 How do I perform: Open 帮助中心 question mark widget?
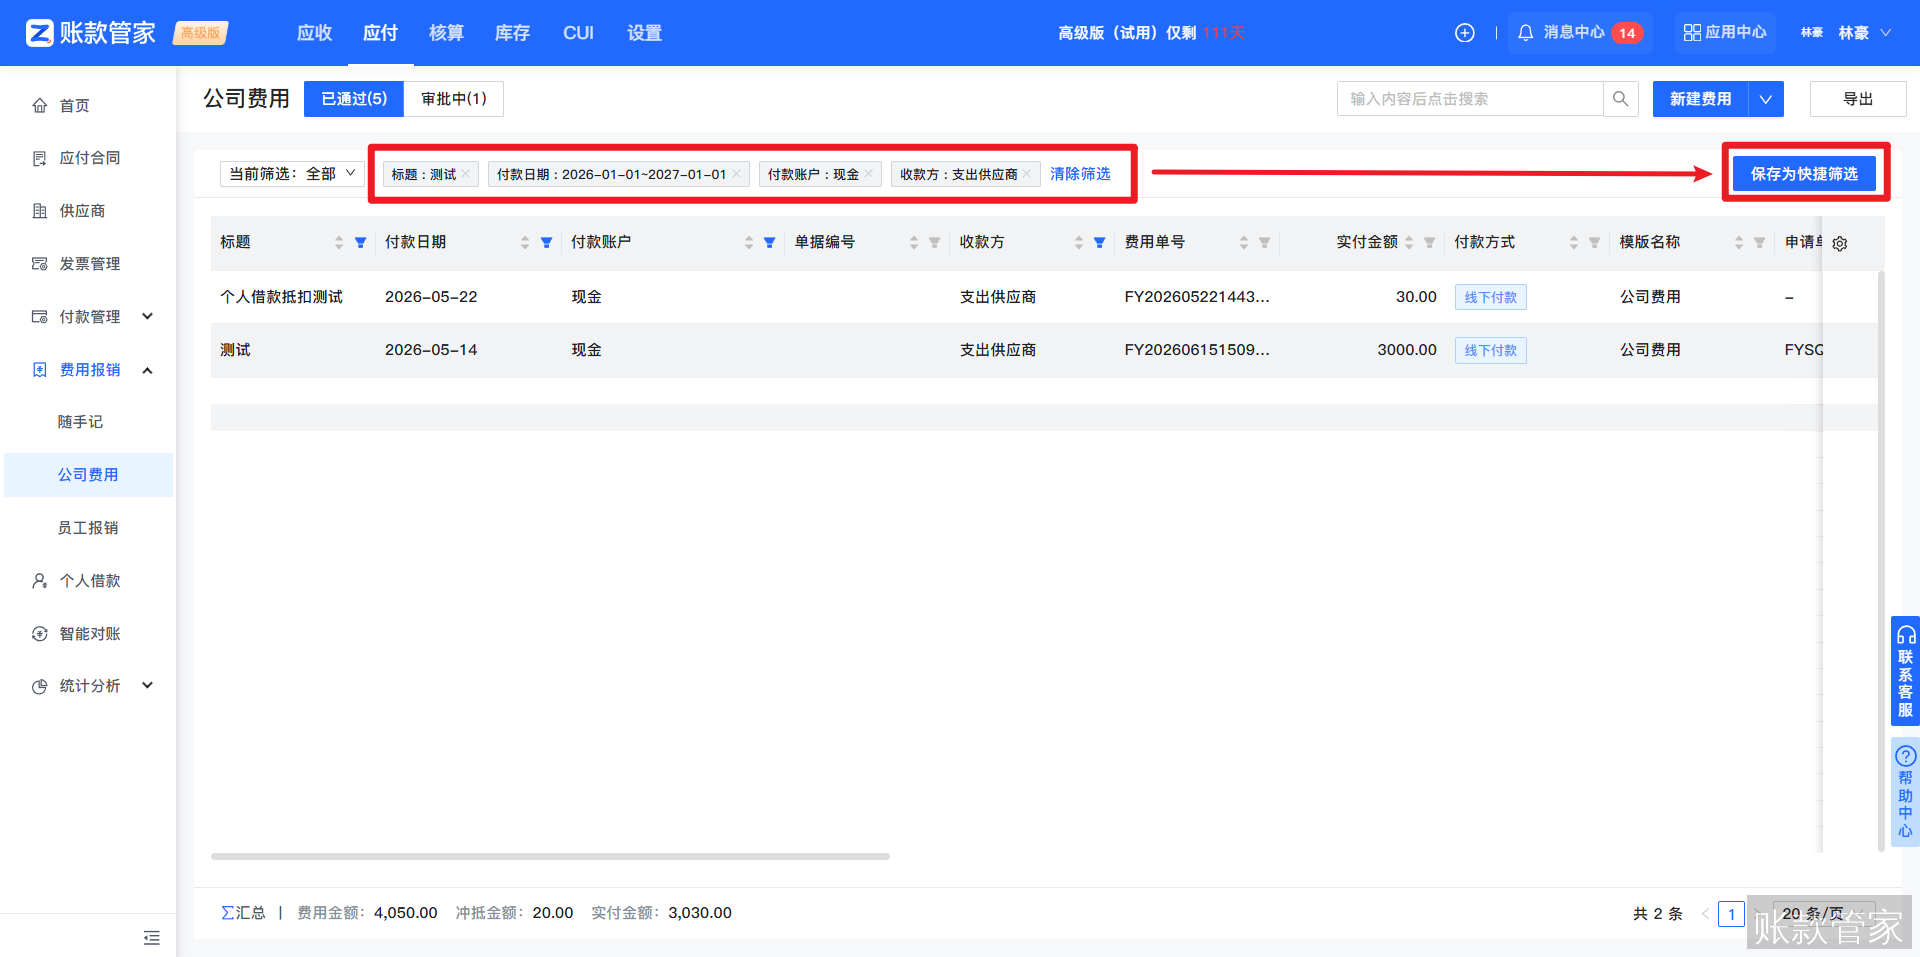click(x=1905, y=790)
